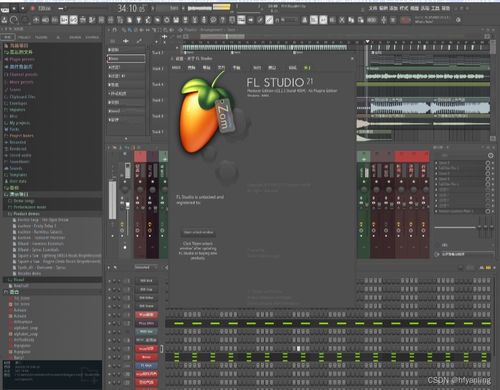Screen dimensions: 500x390
Task: Select the green About icon tab in settings
Action: click(307, 68)
